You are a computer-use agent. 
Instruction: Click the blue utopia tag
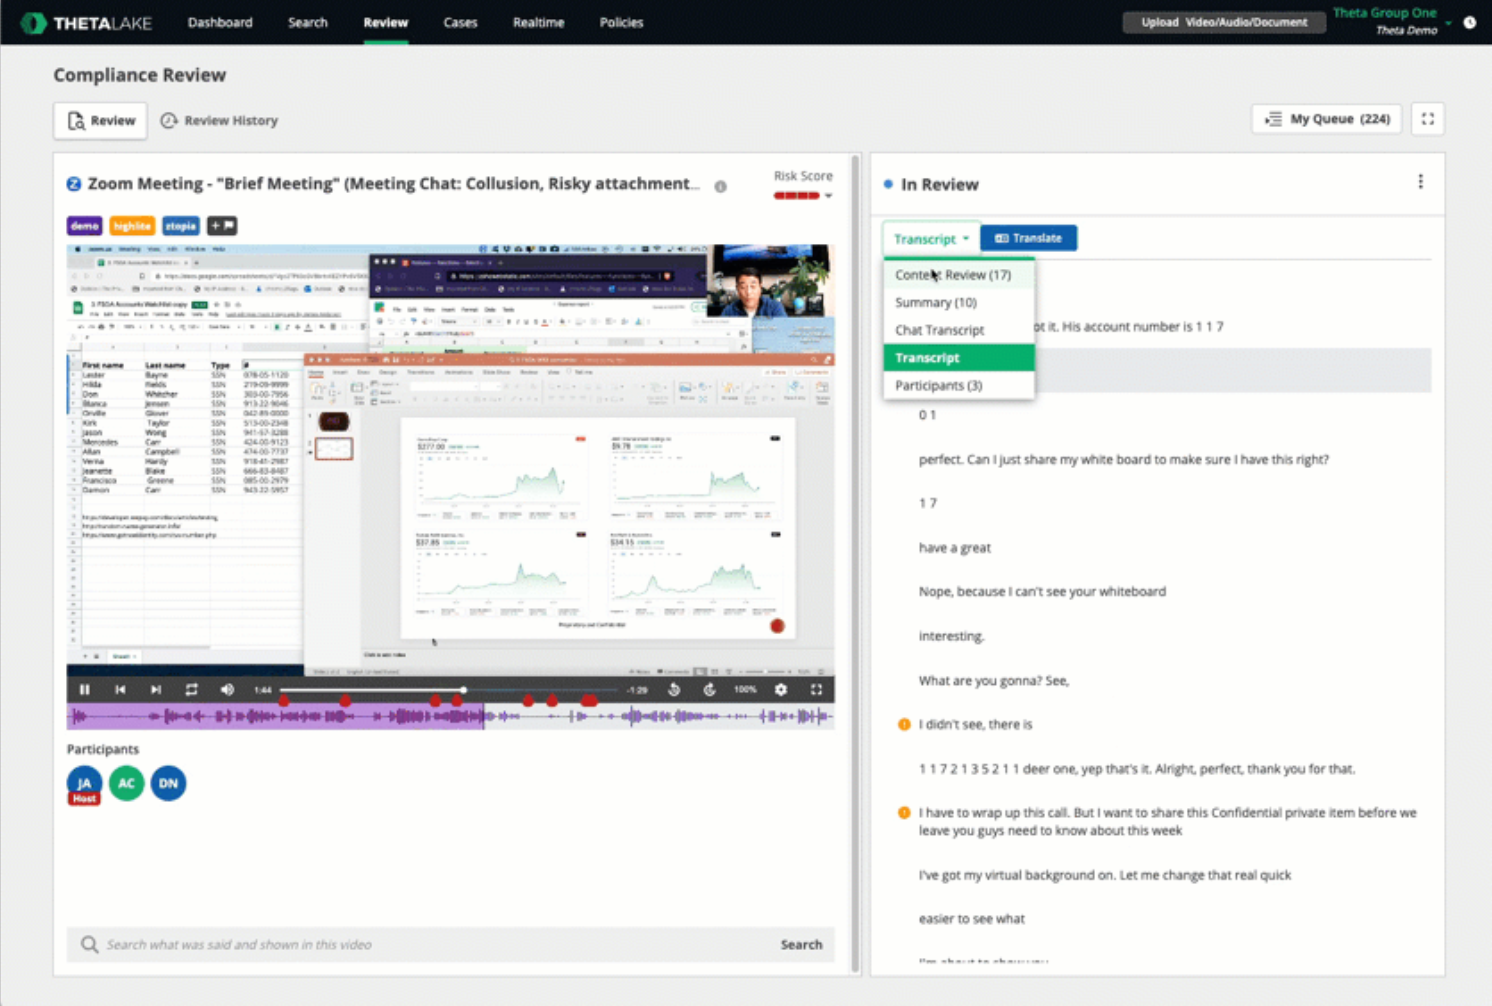click(181, 226)
